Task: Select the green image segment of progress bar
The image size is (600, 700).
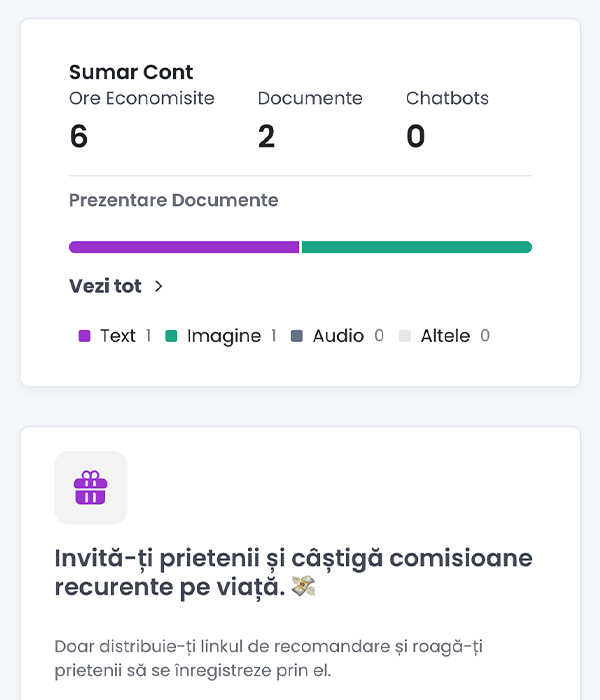Action: tap(416, 247)
